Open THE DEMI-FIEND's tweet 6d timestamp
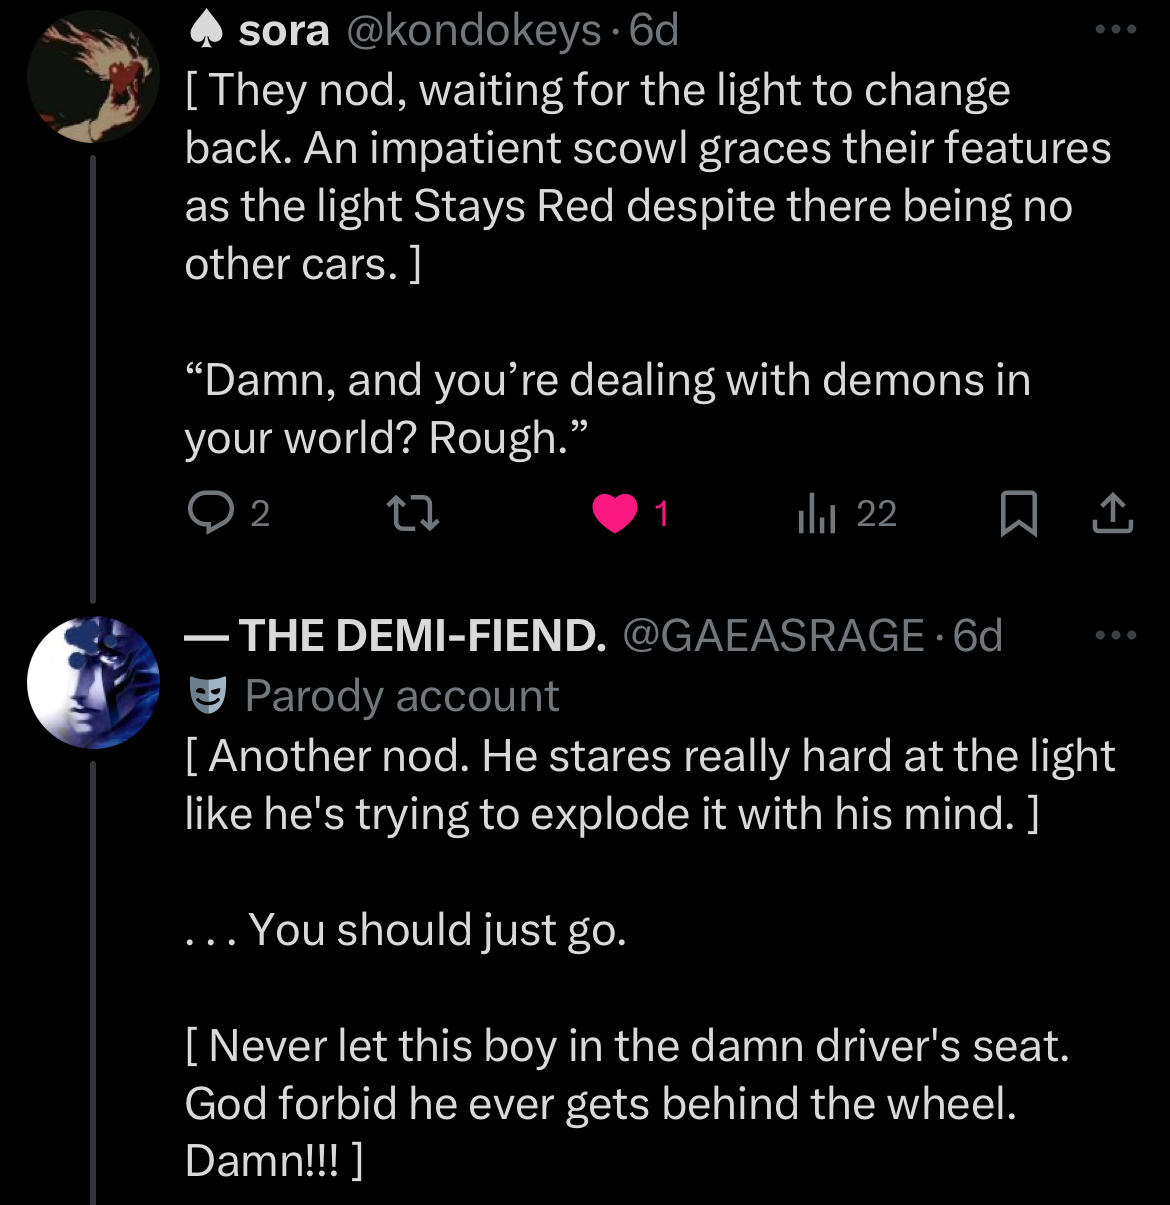 [x=978, y=636]
